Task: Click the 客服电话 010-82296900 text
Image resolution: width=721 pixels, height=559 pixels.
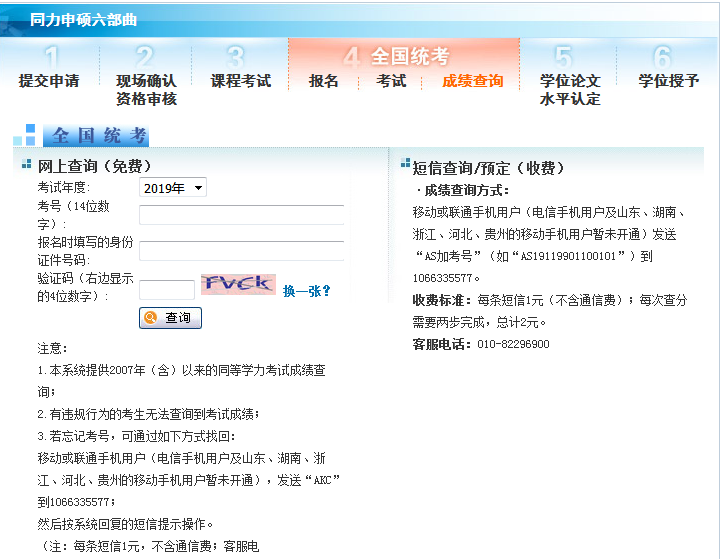Action: 481,344
